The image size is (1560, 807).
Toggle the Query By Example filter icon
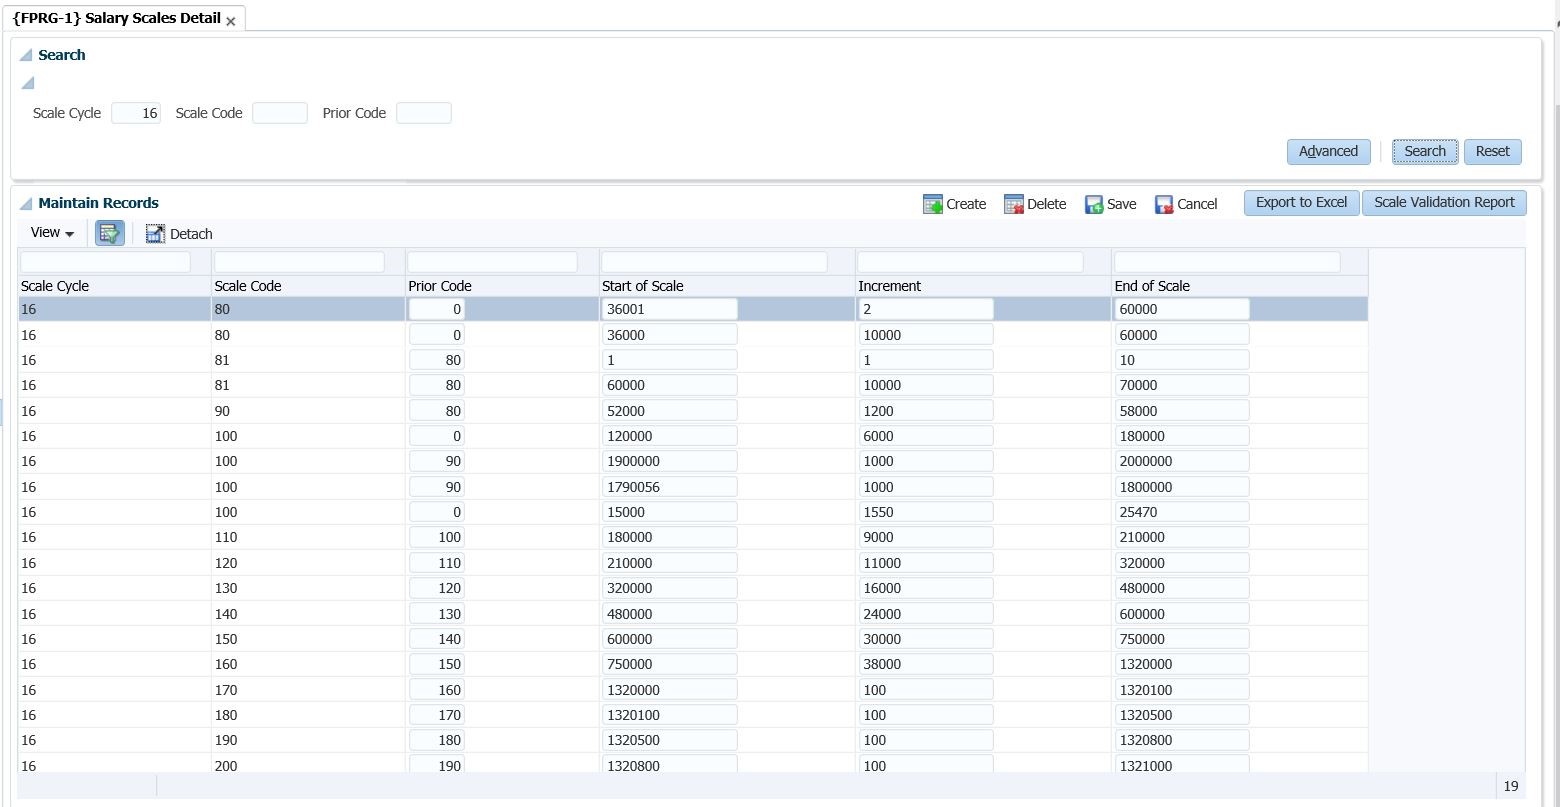click(x=109, y=233)
